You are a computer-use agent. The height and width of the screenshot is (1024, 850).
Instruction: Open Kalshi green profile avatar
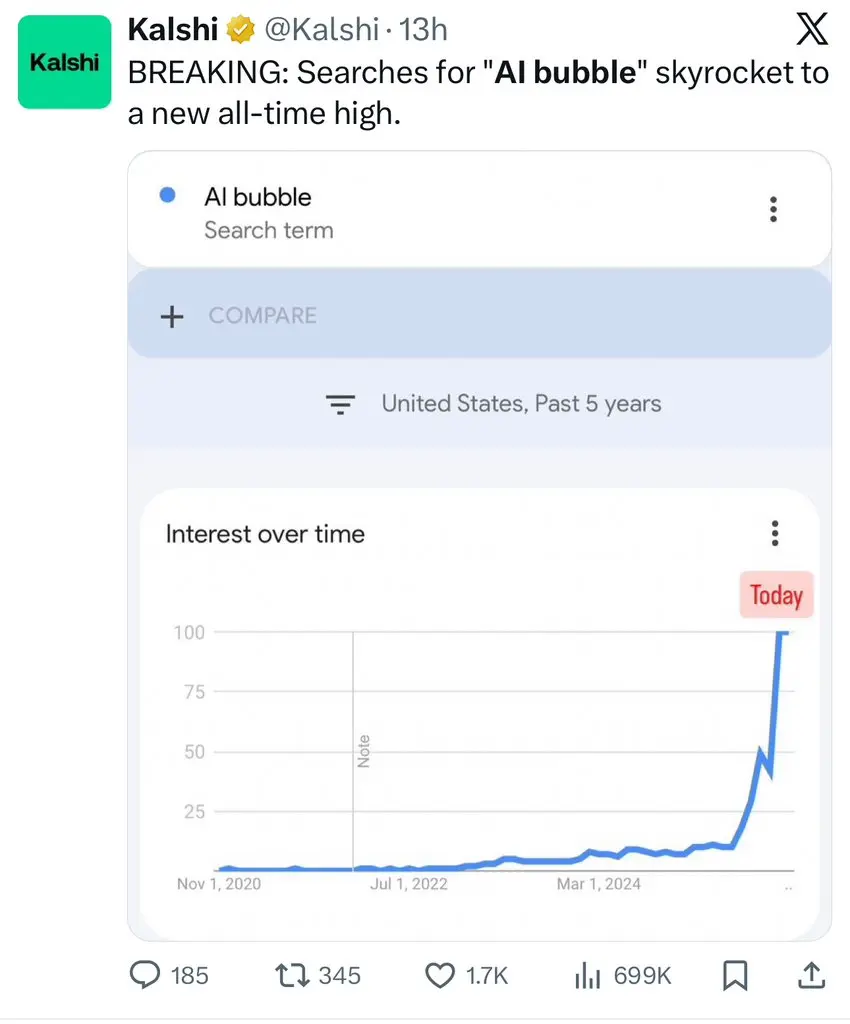tap(65, 62)
